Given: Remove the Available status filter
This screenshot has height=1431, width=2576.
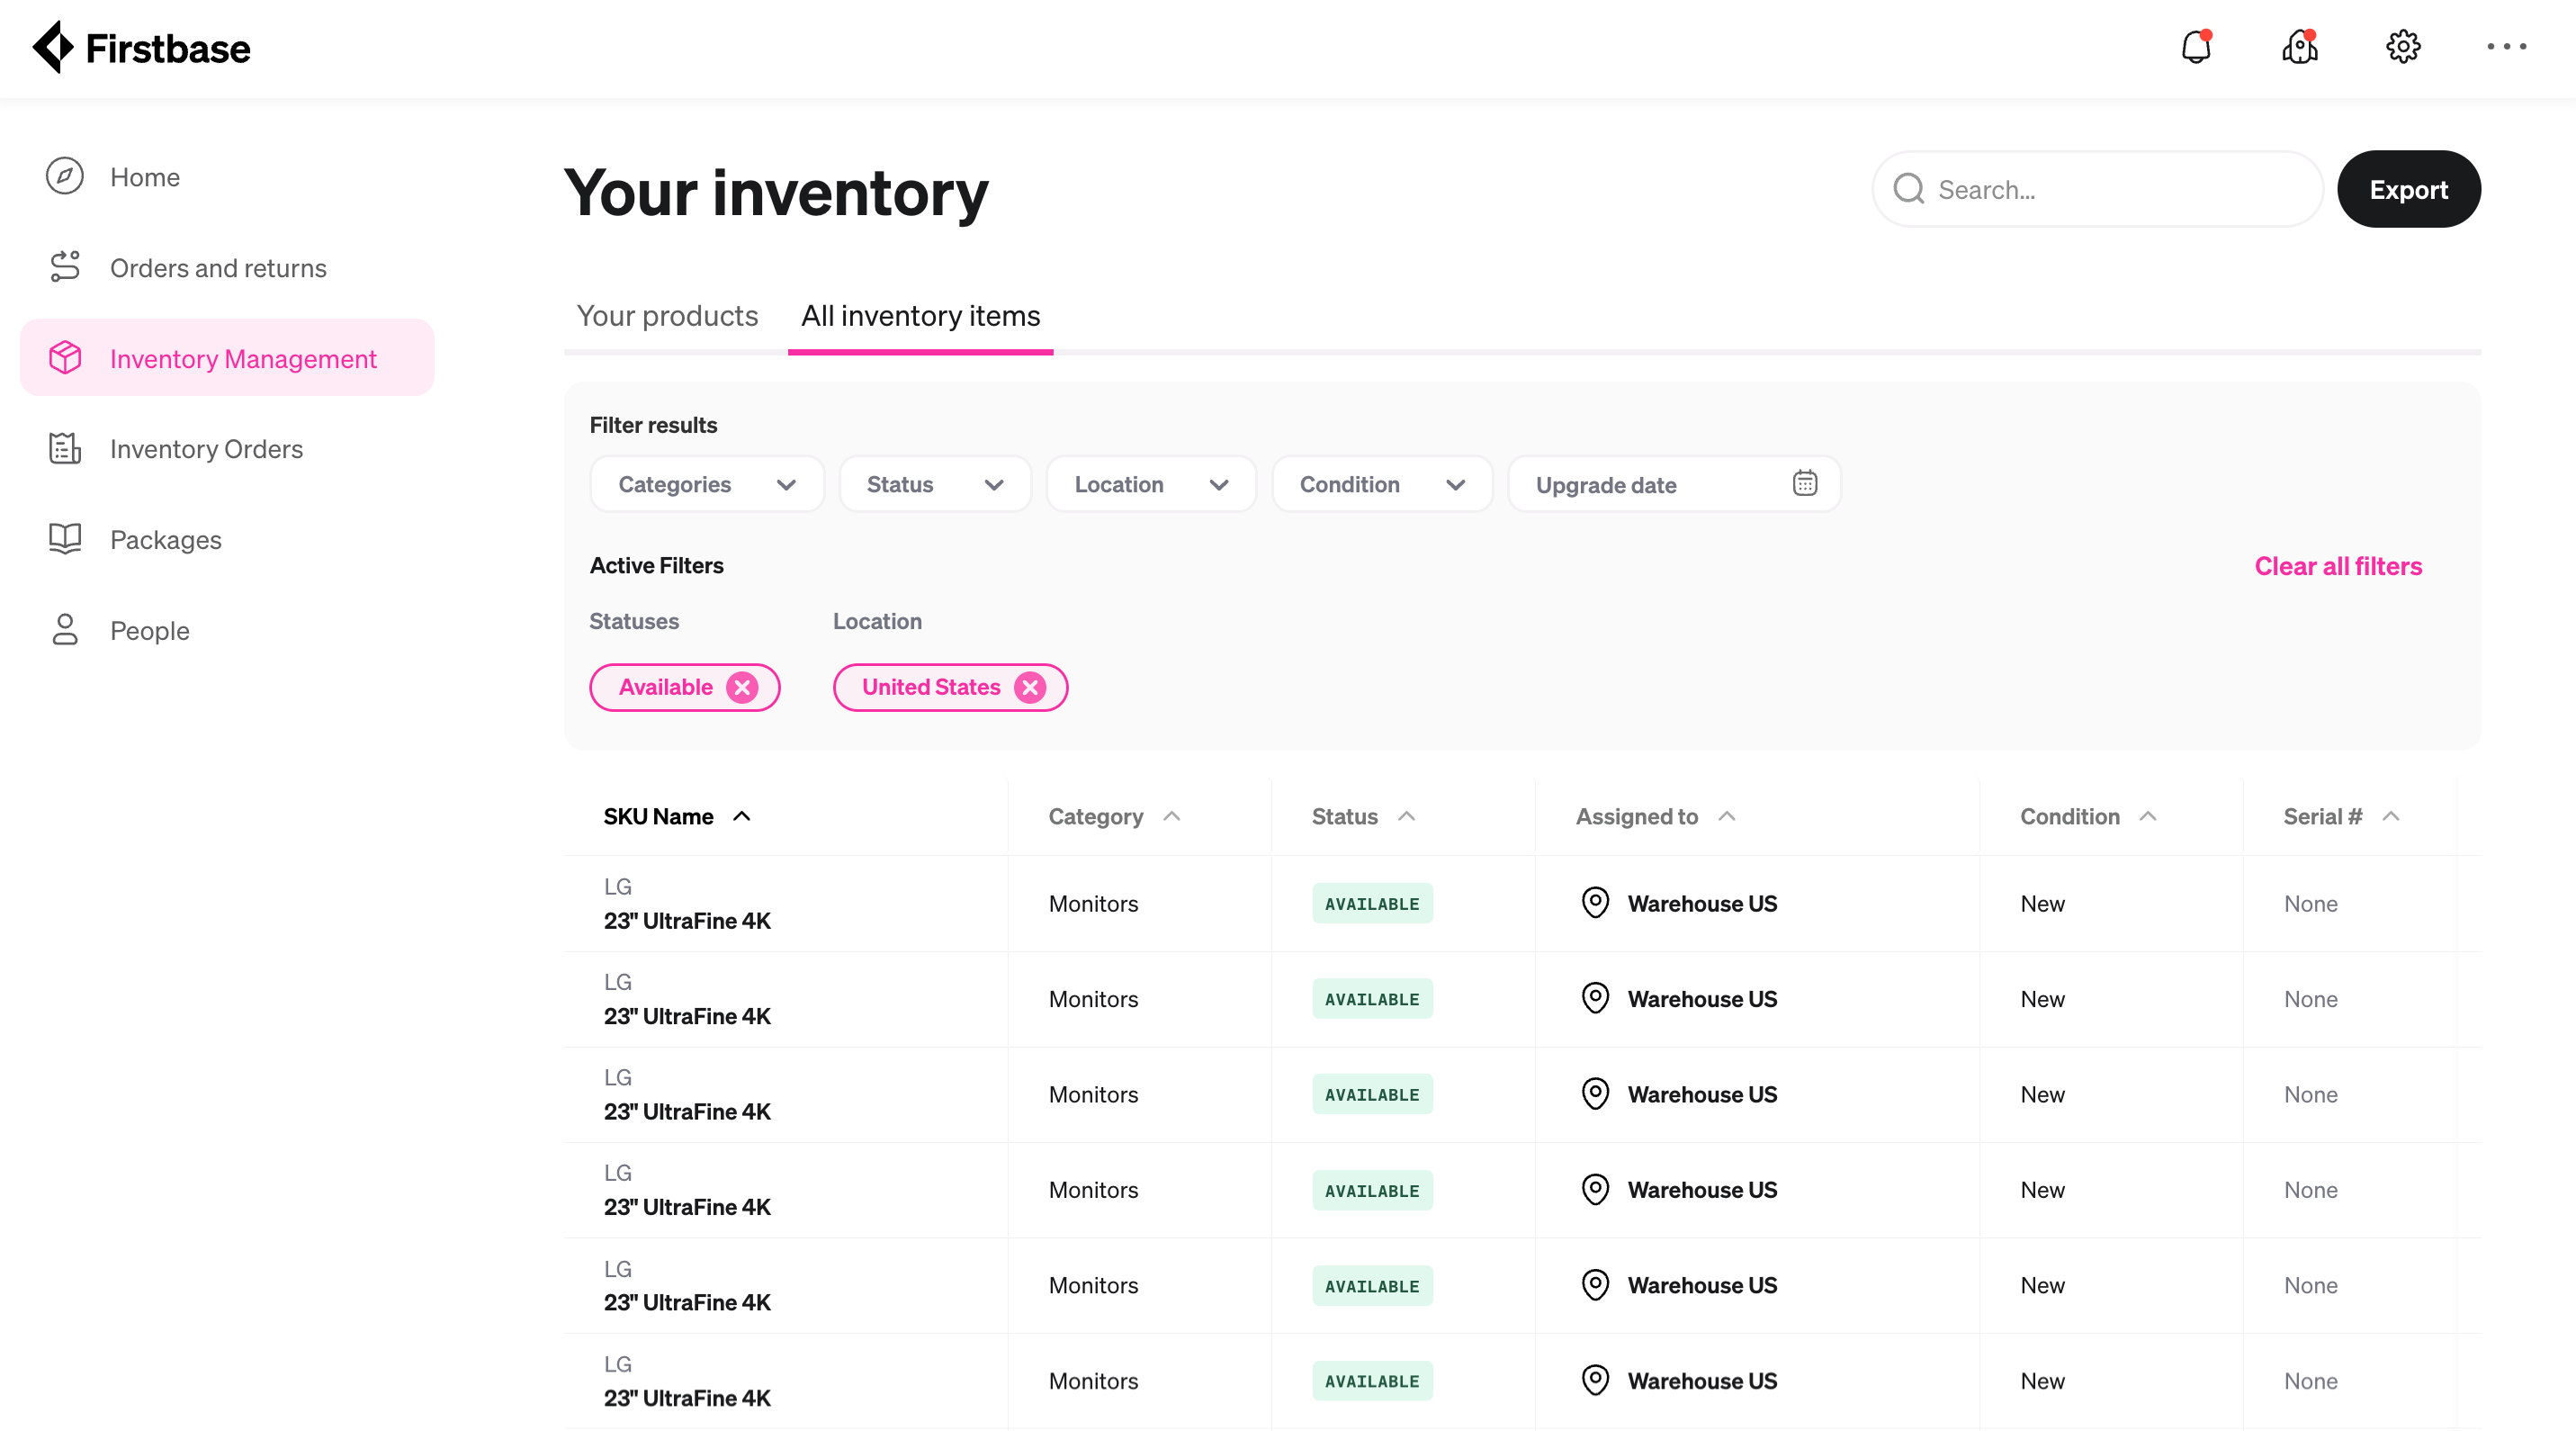Looking at the screenshot, I should (742, 687).
